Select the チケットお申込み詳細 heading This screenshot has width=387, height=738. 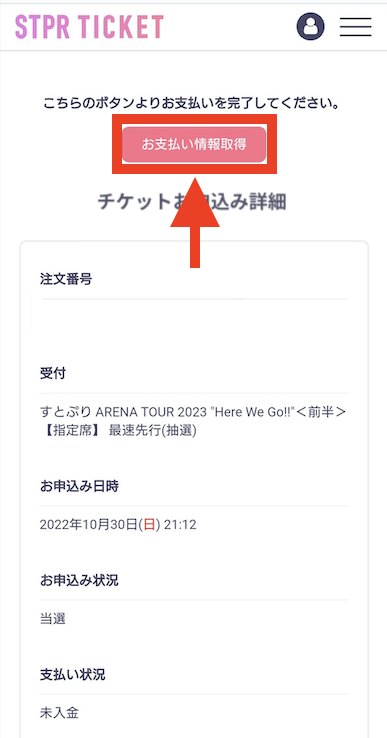[192, 202]
